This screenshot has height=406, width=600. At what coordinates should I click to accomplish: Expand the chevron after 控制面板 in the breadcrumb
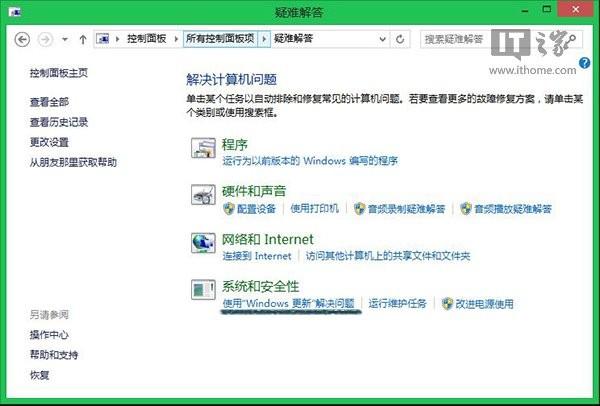pyautogui.click(x=177, y=39)
